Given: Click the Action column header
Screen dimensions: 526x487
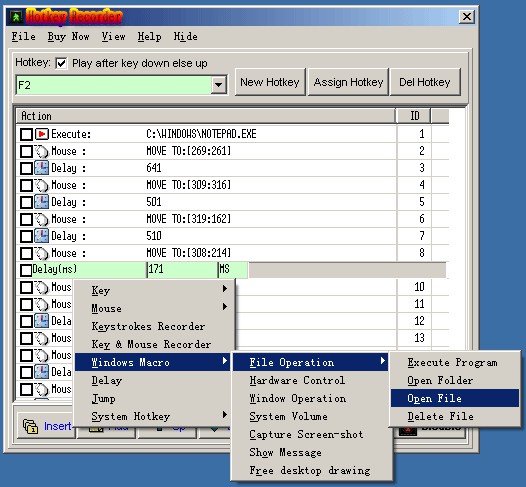Looking at the screenshot, I should click(x=206, y=116).
